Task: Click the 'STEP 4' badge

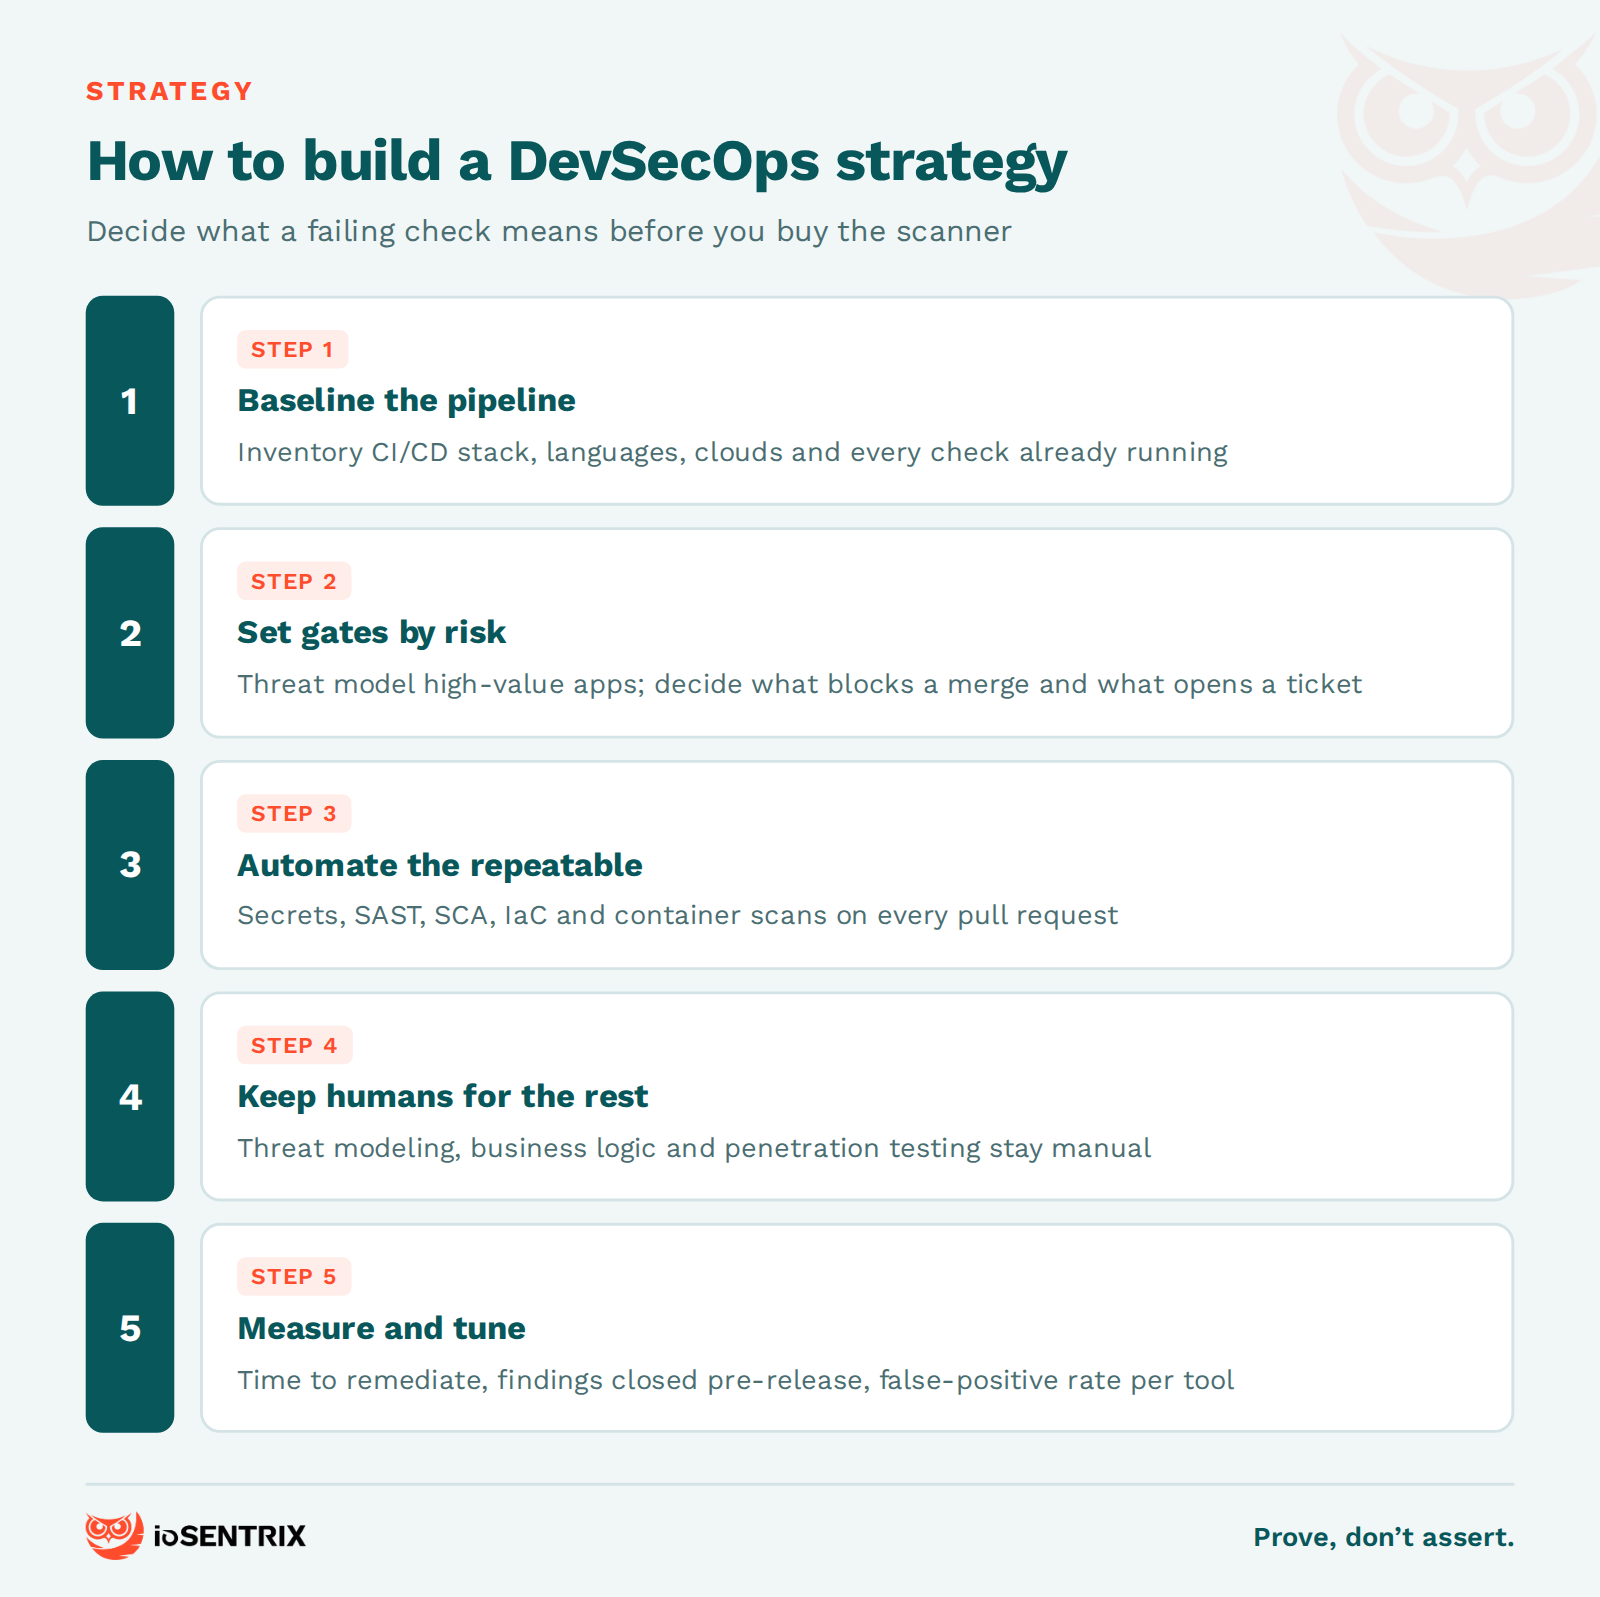Action: coord(294,1046)
